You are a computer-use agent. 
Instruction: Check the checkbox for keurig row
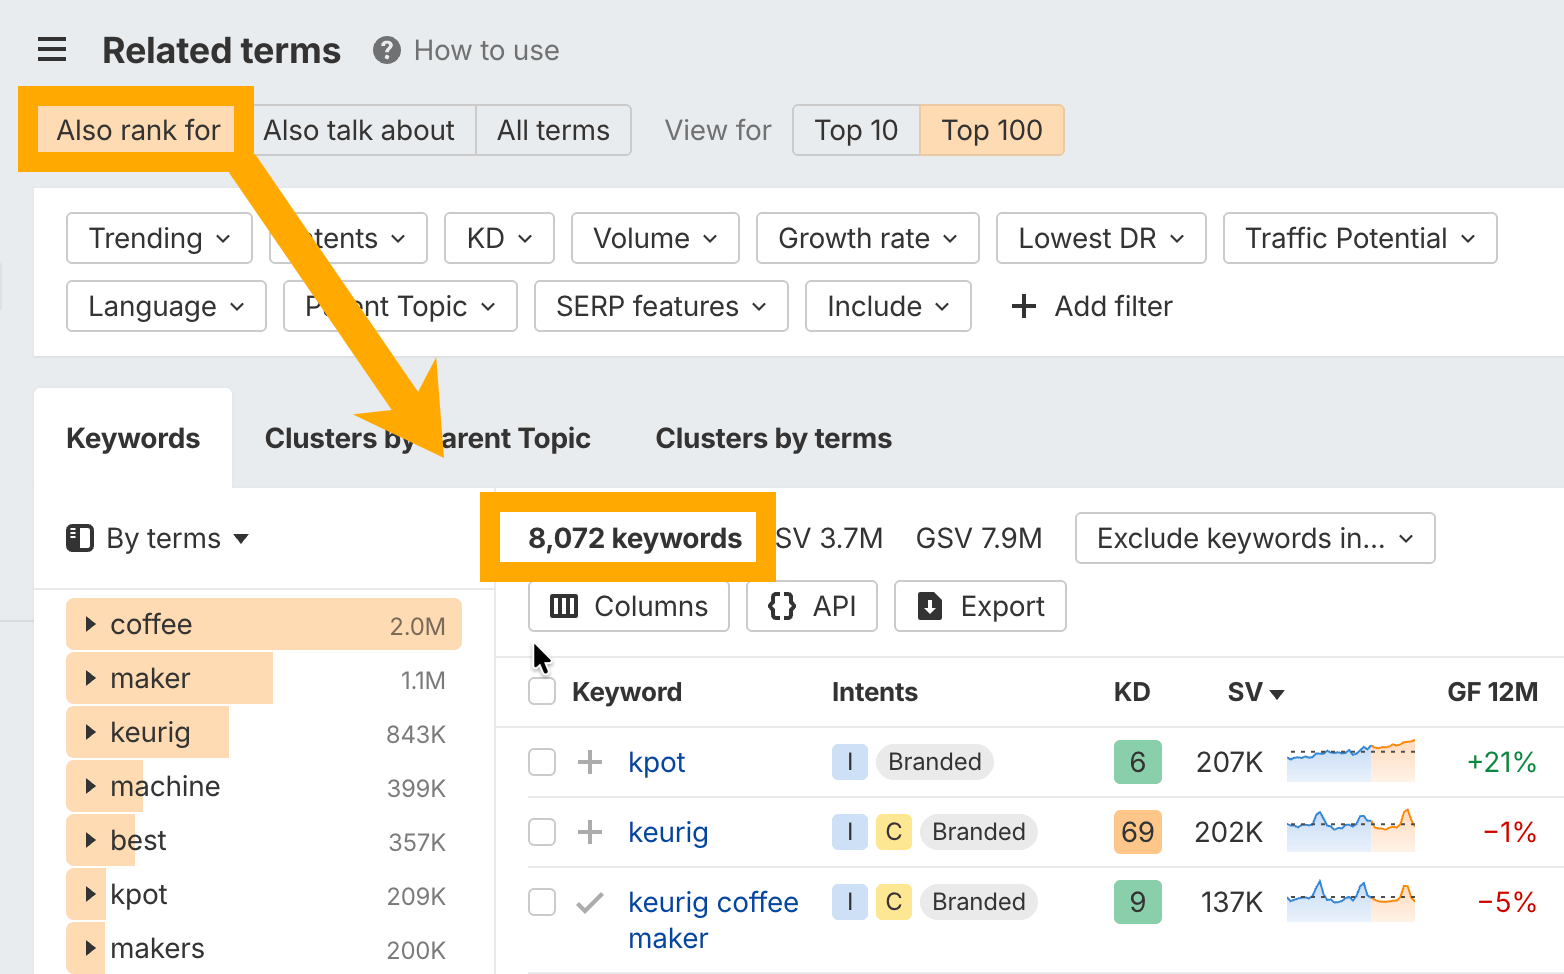[541, 832]
